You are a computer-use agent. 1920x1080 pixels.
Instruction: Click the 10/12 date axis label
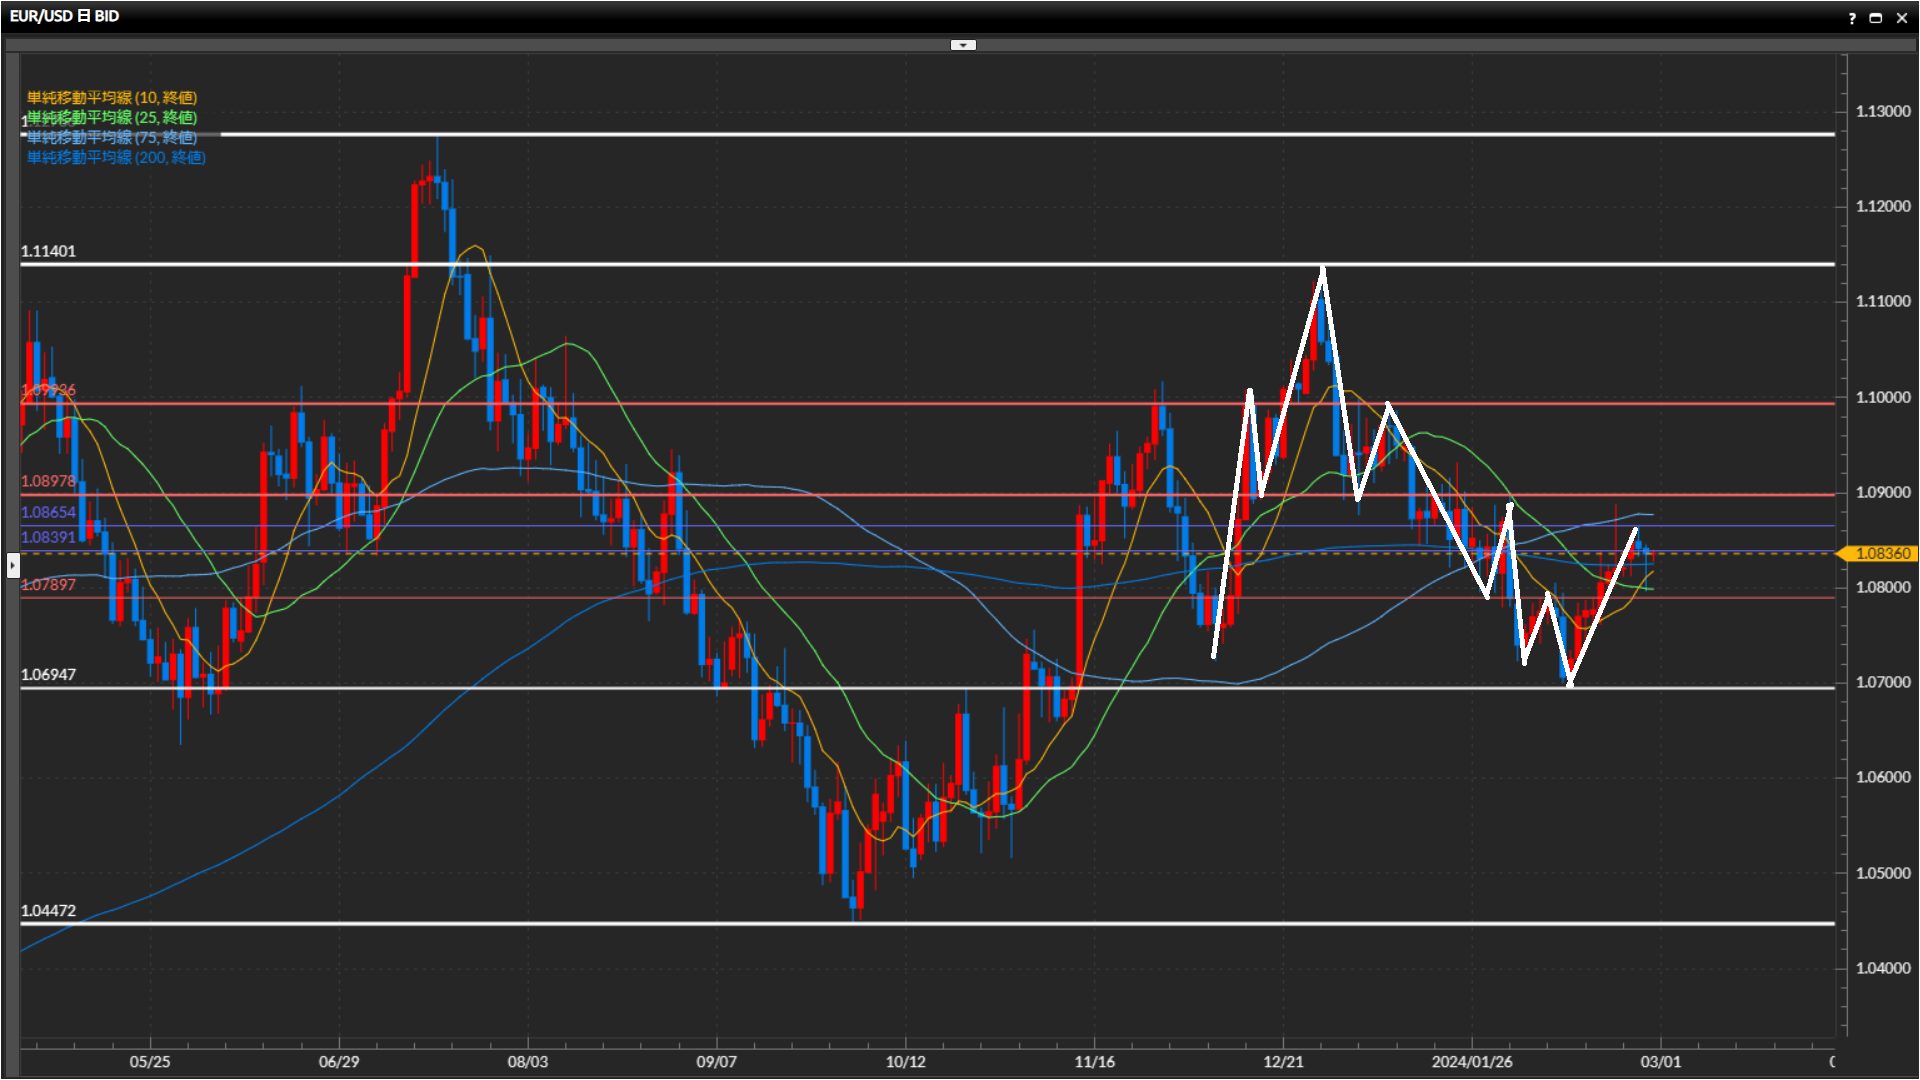[x=905, y=1062]
